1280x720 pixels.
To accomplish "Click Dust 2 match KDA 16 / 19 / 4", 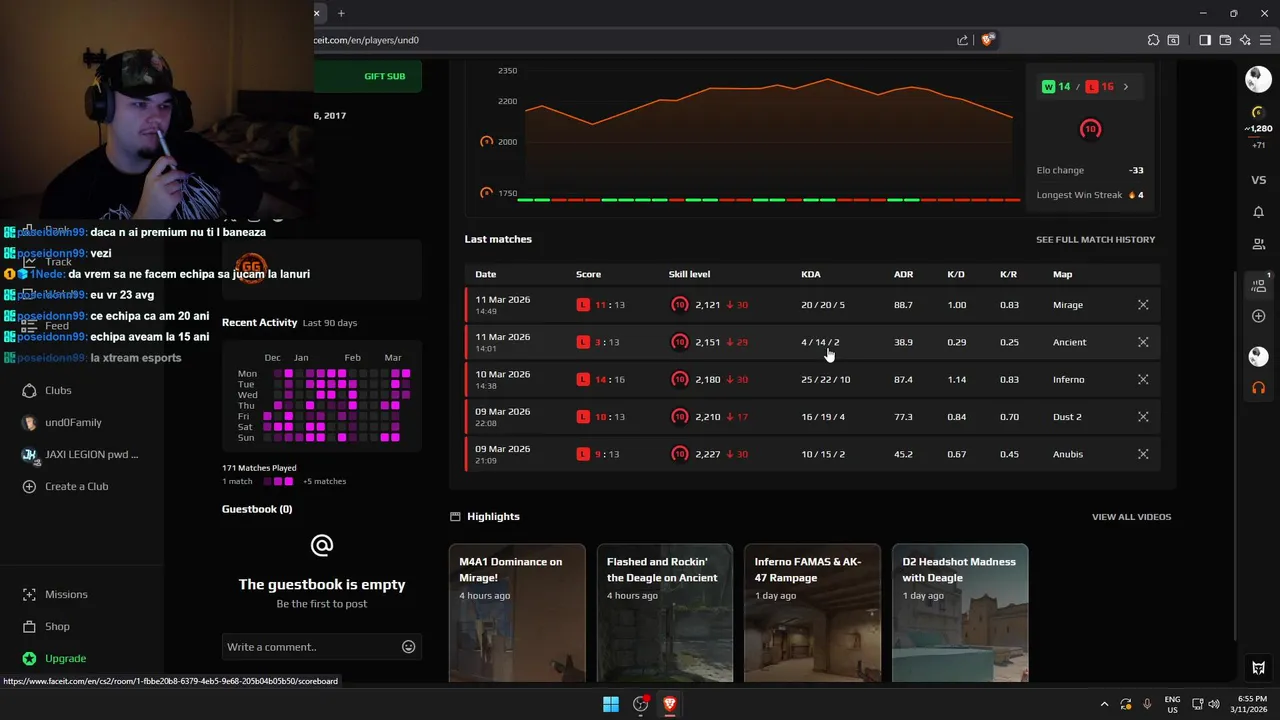I will [823, 417].
